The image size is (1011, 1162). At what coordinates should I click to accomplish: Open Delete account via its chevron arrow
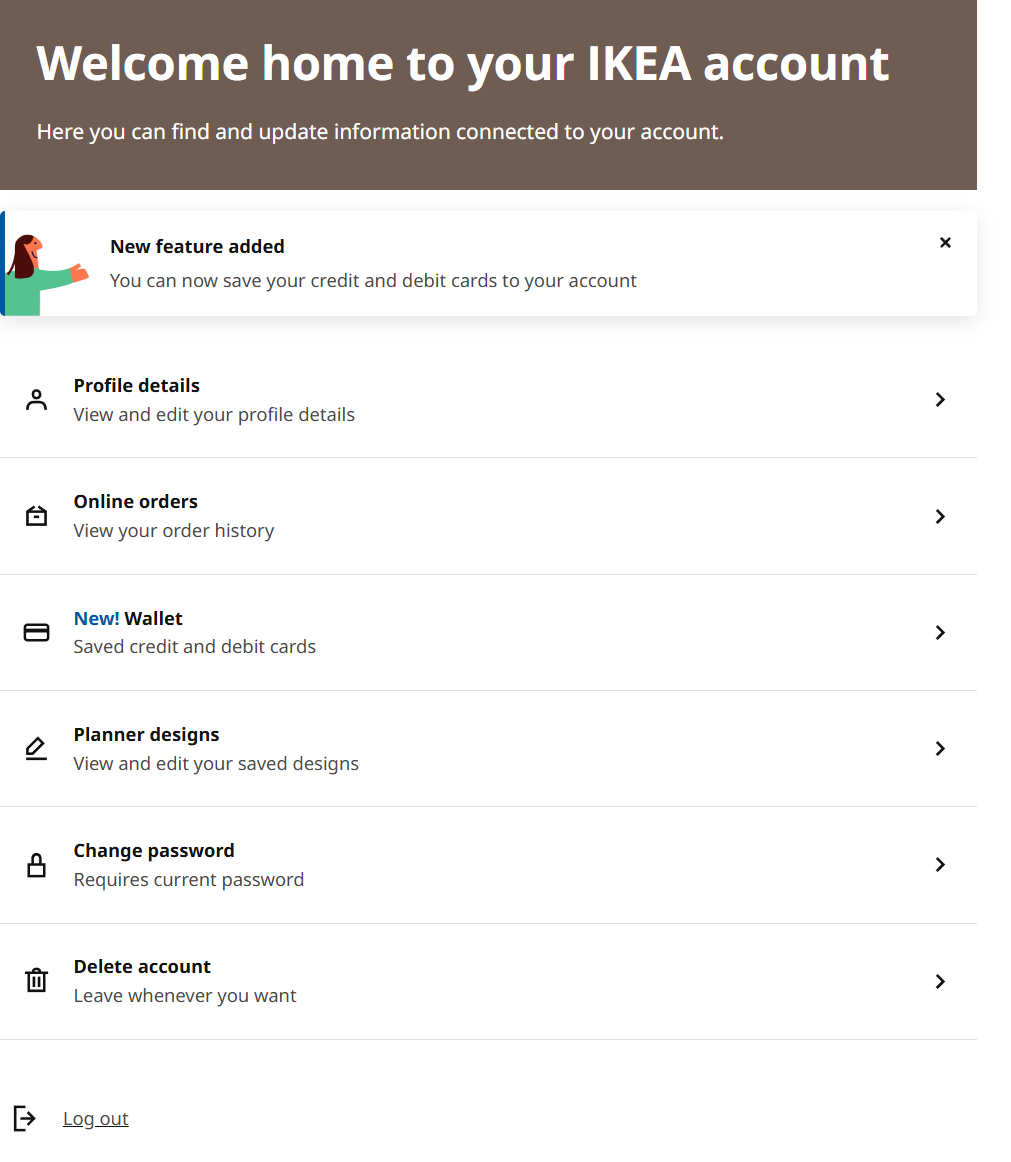point(940,981)
